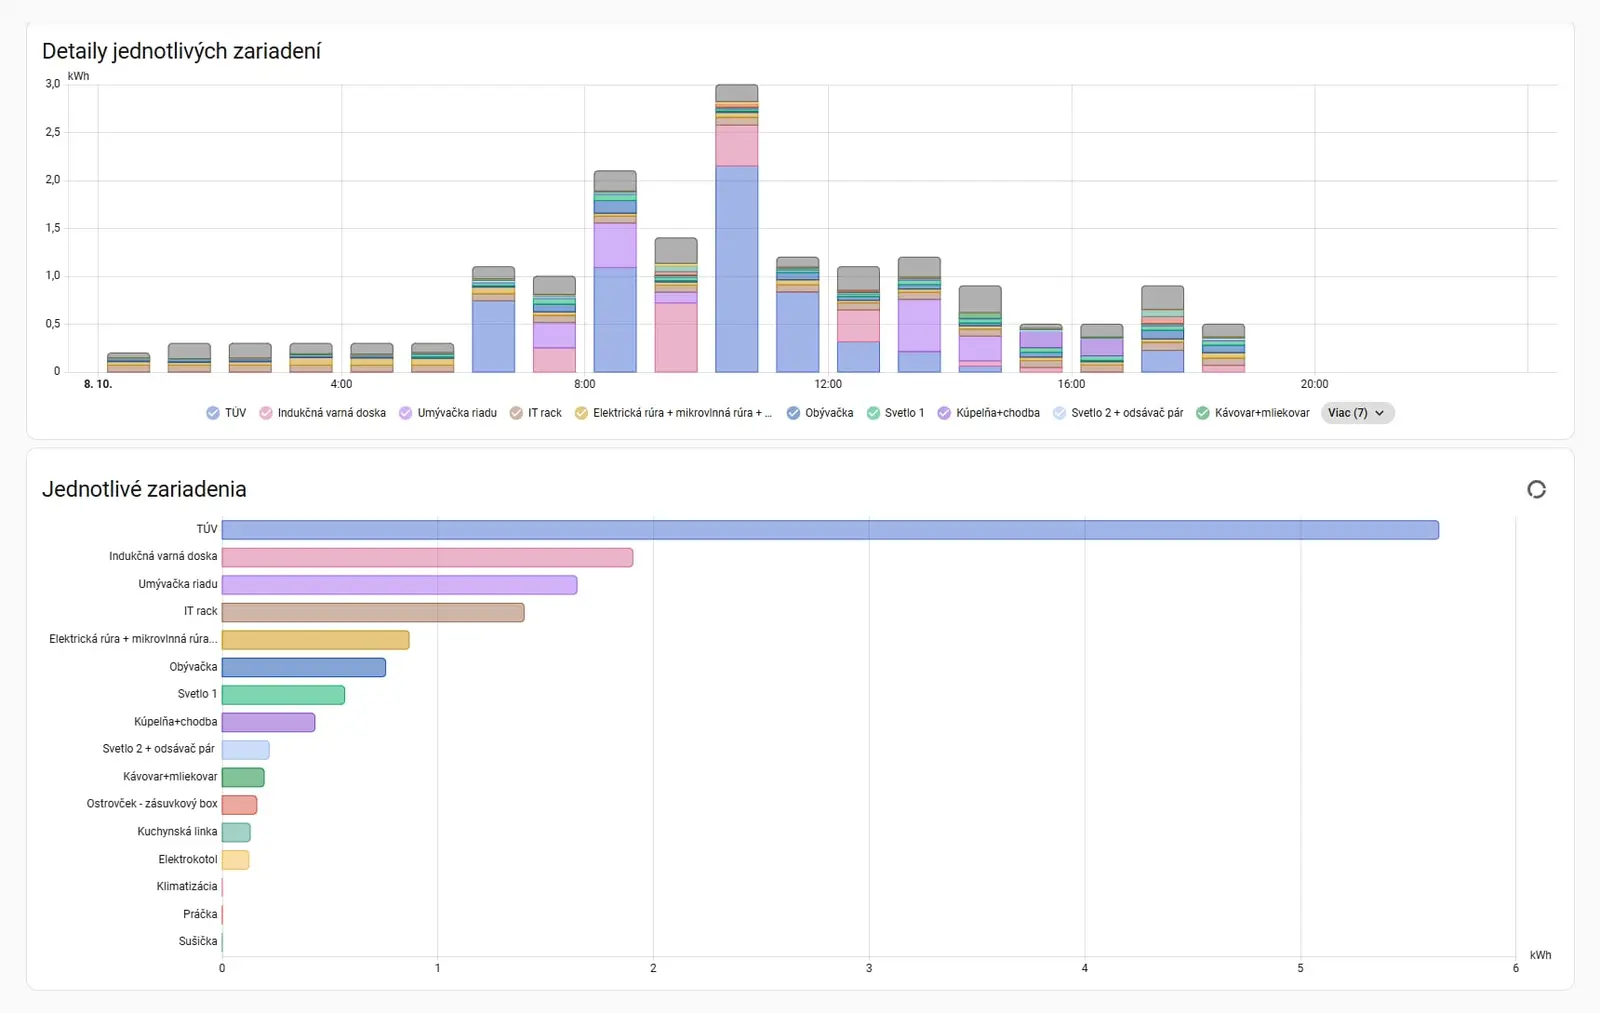Click the stacked bar at 4:00

[x=372, y=358]
